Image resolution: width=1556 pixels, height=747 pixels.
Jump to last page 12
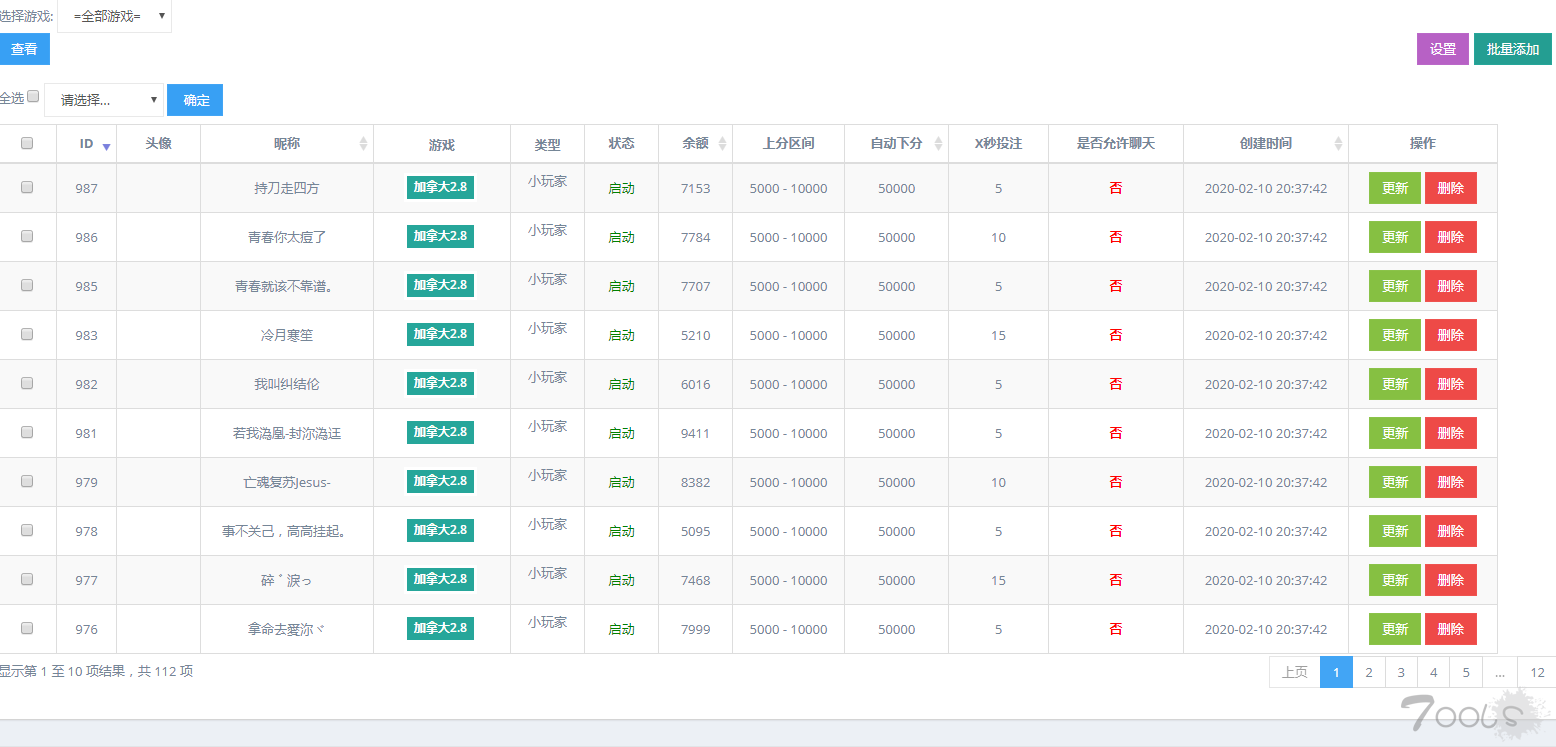[1537, 673]
